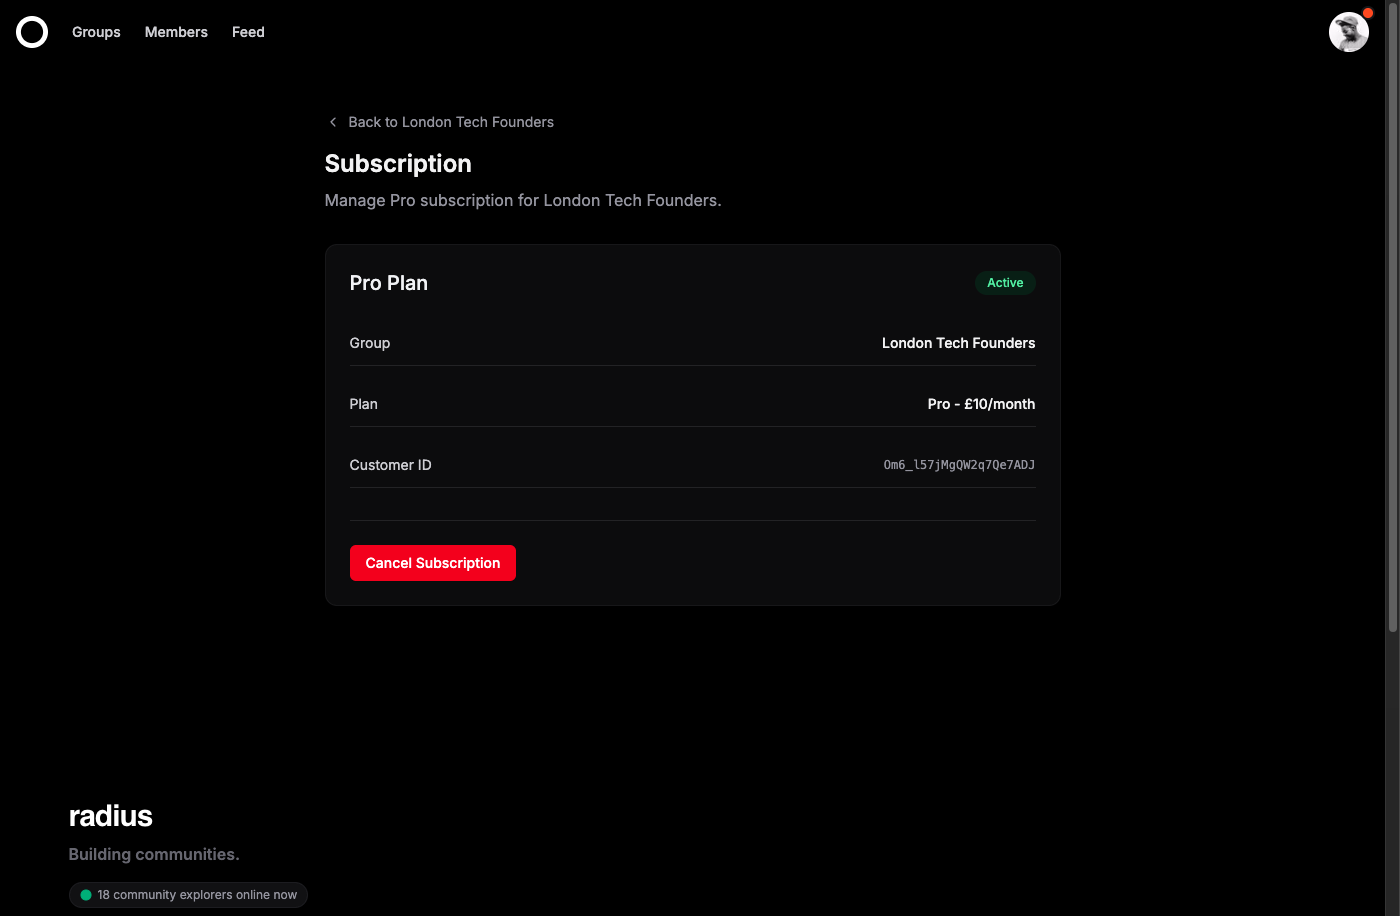
Task: Switch to the Feed section
Action: click(247, 31)
